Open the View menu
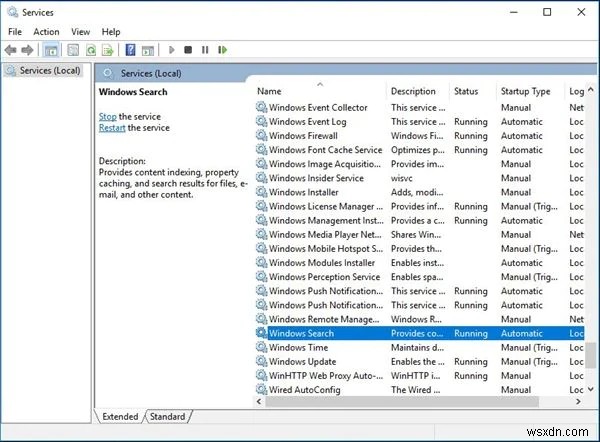600x442 pixels. pyautogui.click(x=80, y=32)
